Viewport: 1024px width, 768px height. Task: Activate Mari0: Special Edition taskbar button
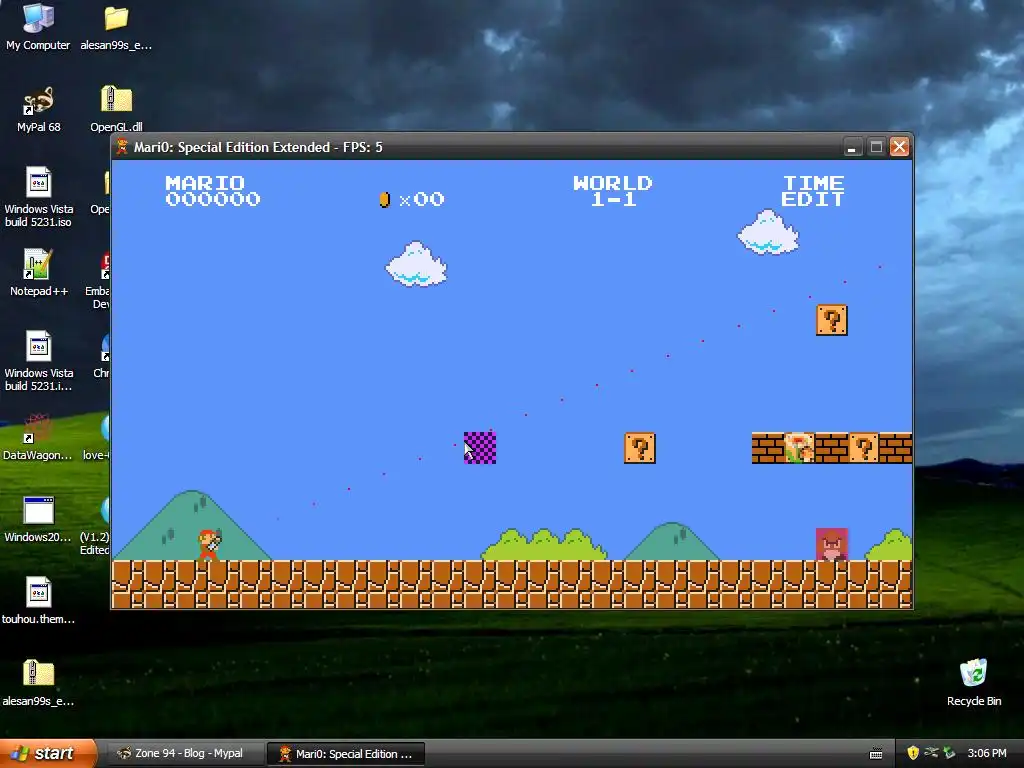[346, 754]
